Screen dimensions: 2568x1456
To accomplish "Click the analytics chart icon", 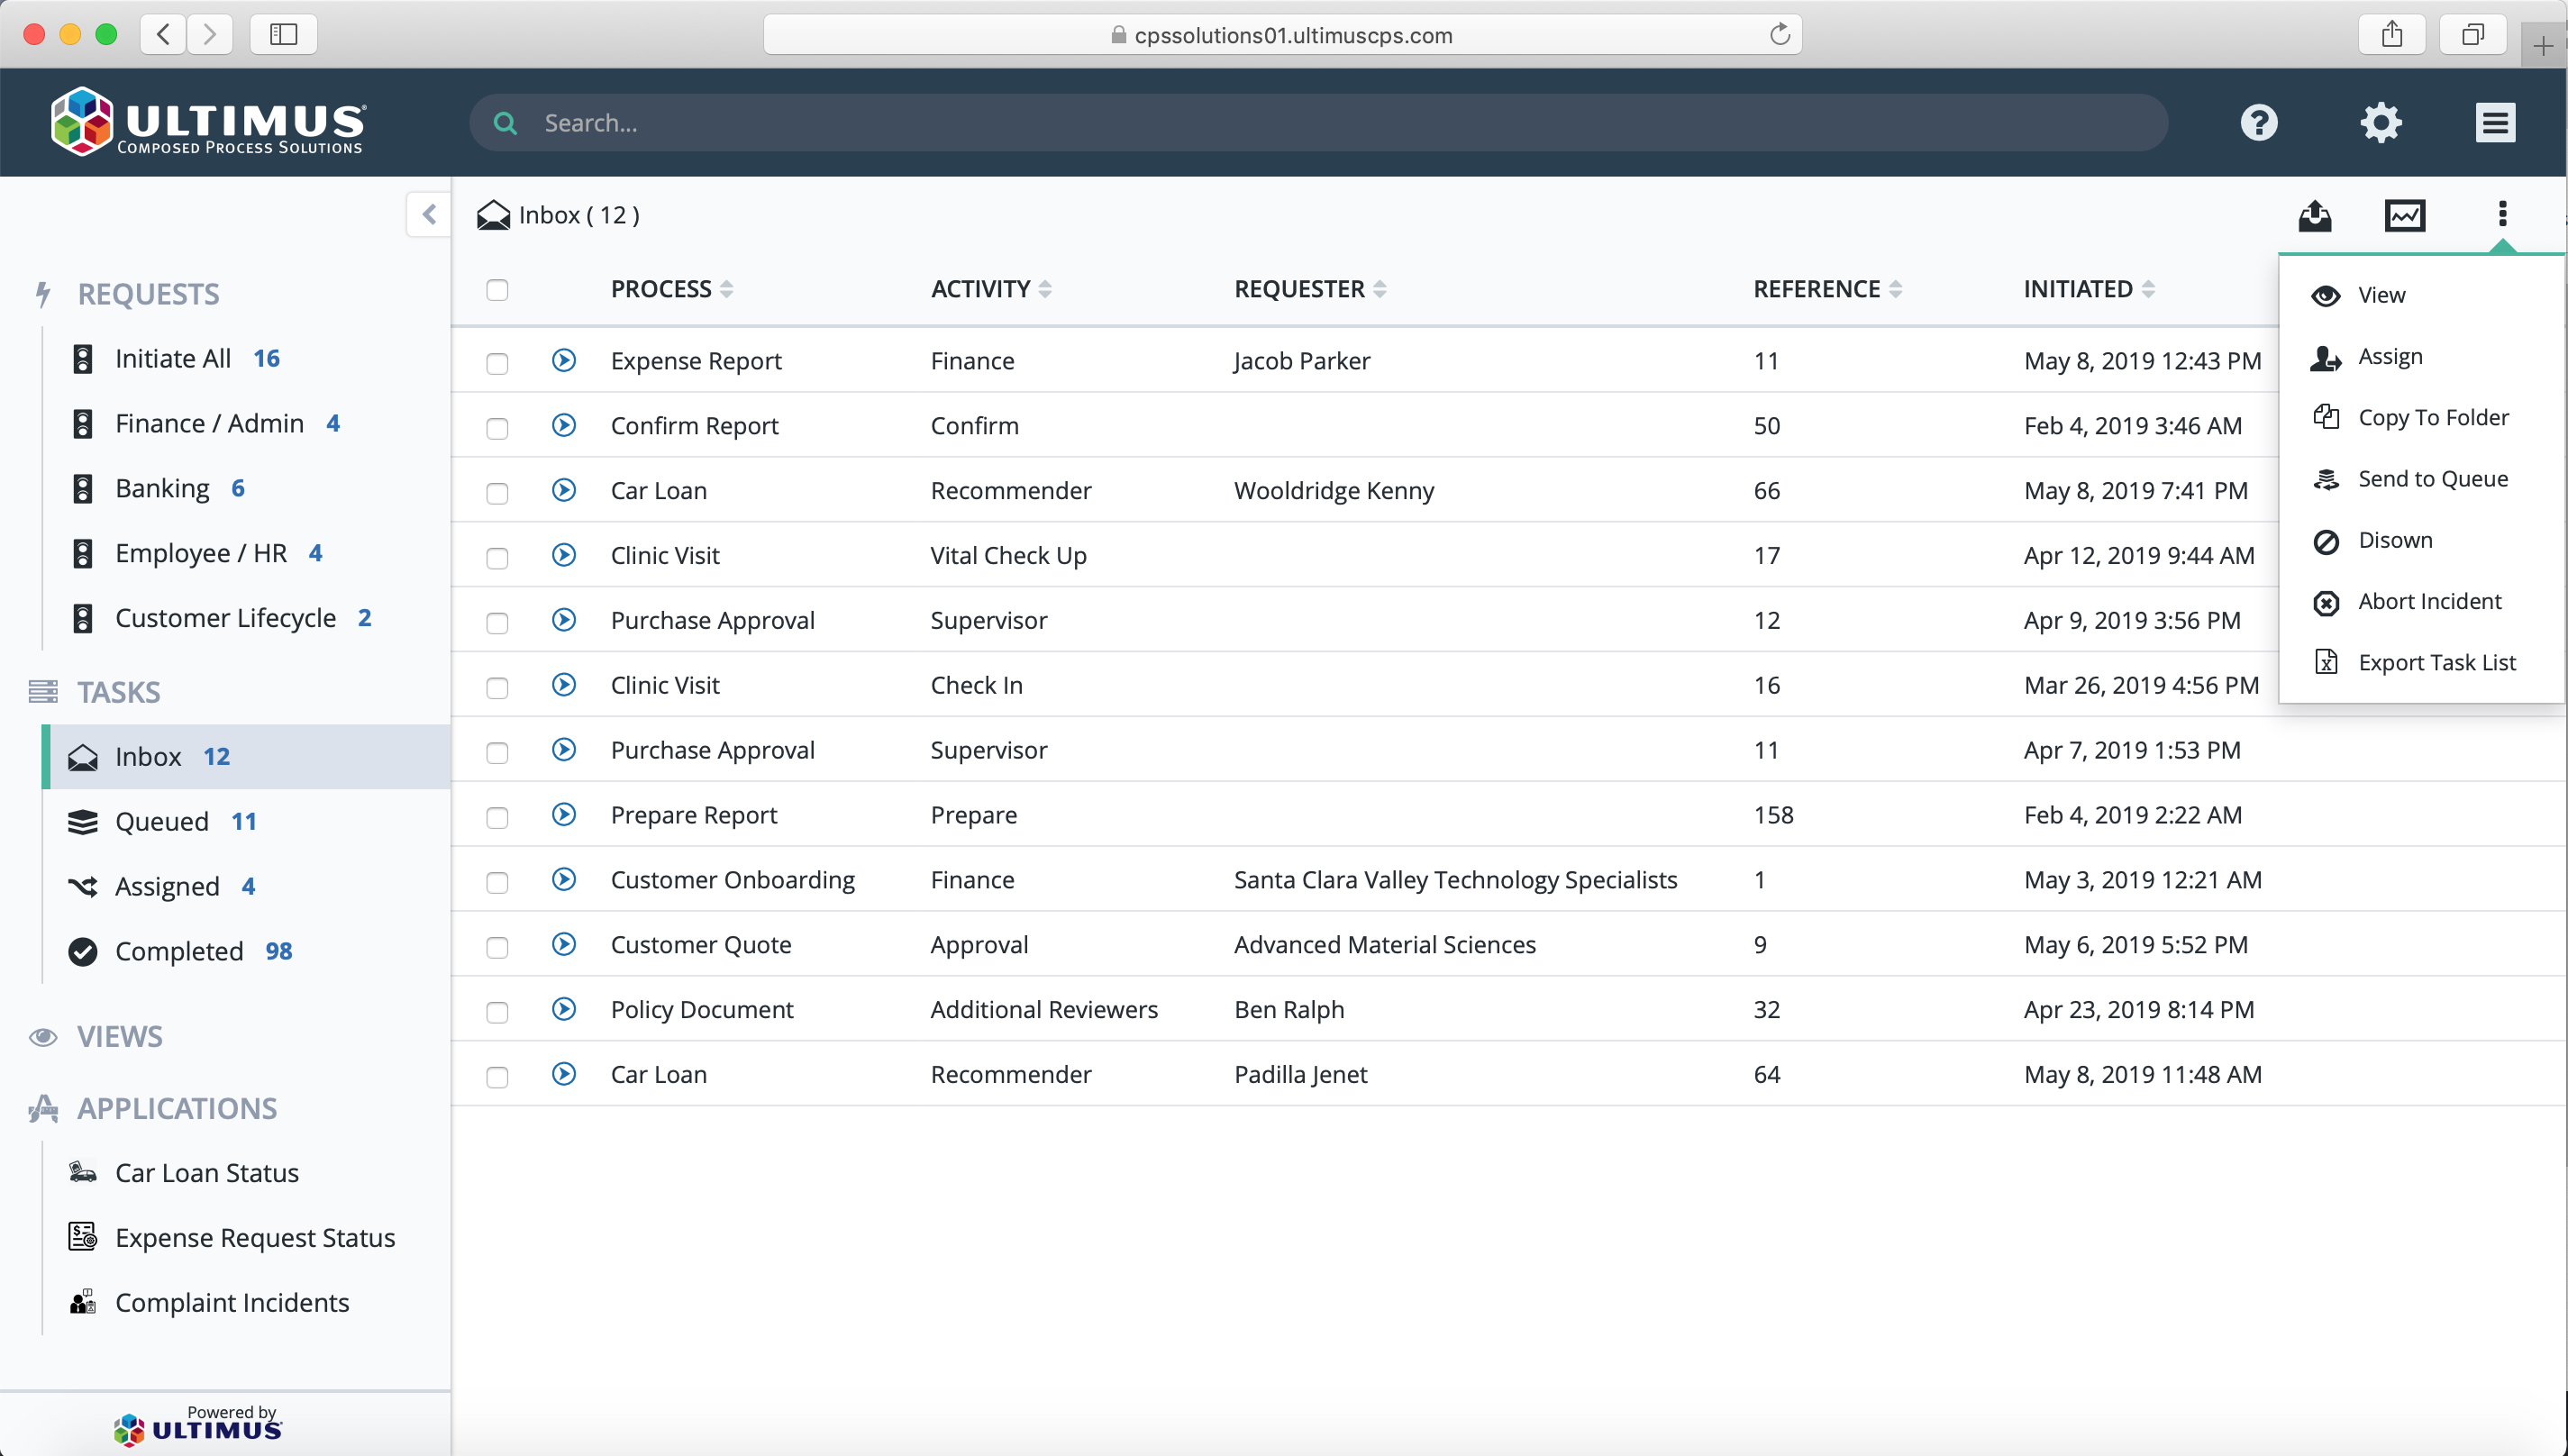I will tap(2406, 214).
